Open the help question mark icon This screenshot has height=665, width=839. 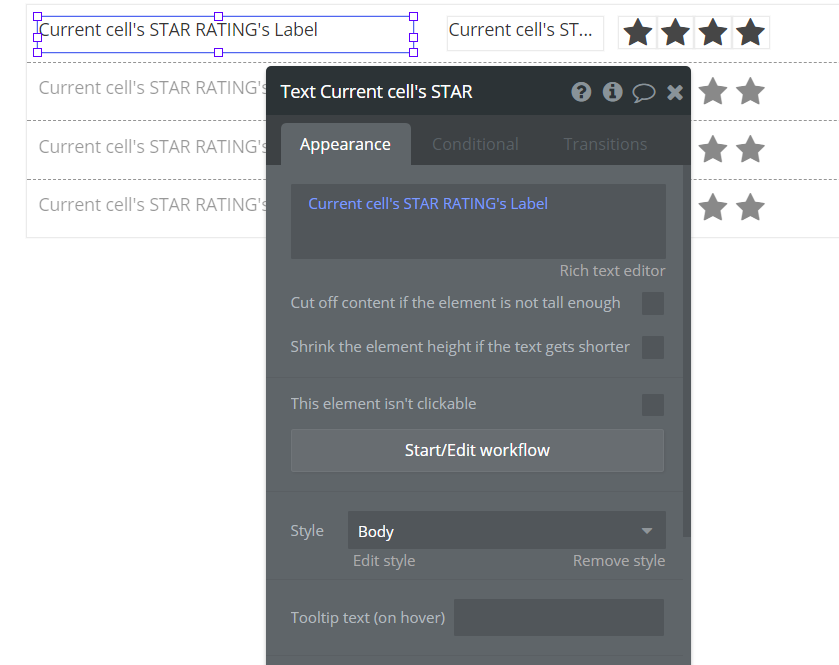(x=581, y=92)
